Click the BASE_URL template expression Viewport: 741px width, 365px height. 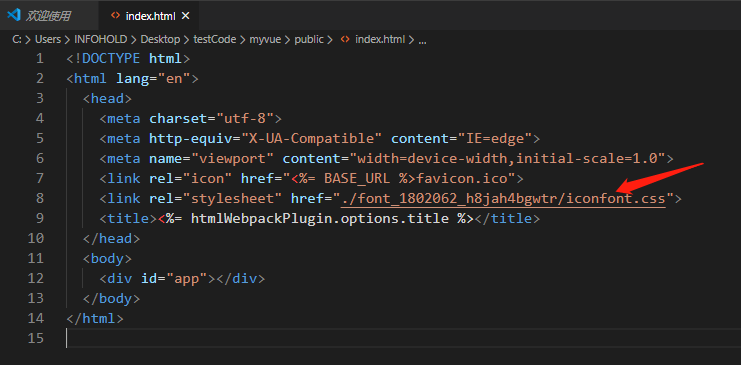(353, 179)
